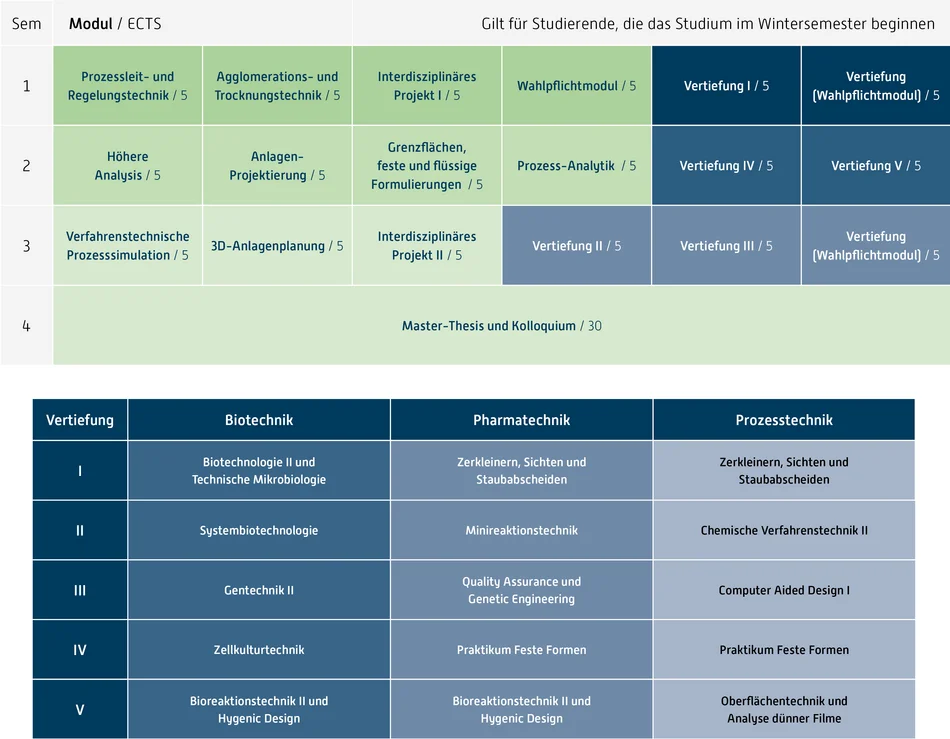Select the green 'Wahlpflichtmodul / 5' cell
Viewport: 950px width, 739px height.
coord(576,86)
